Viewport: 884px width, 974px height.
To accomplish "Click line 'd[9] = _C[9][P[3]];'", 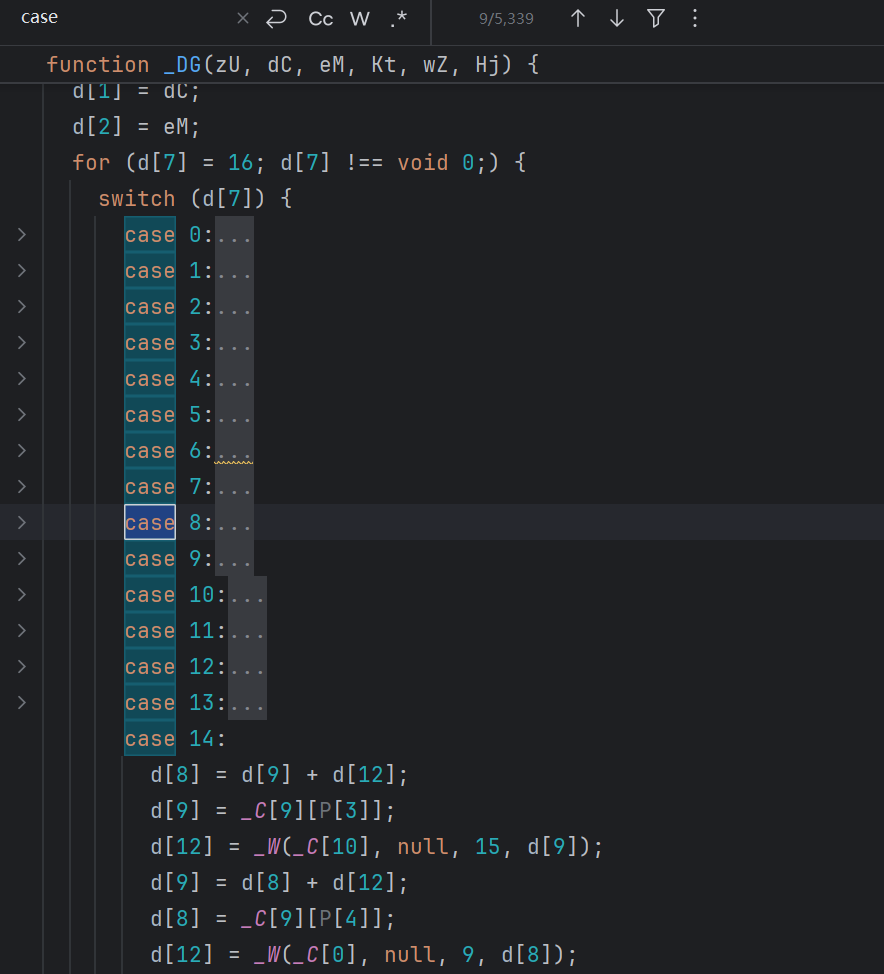I will (x=273, y=811).
